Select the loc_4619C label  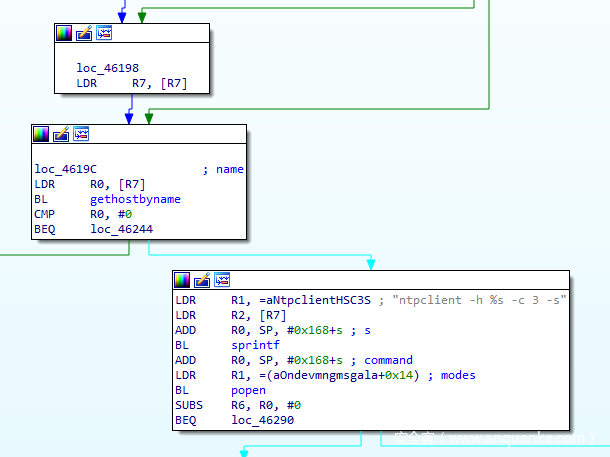coord(65,169)
